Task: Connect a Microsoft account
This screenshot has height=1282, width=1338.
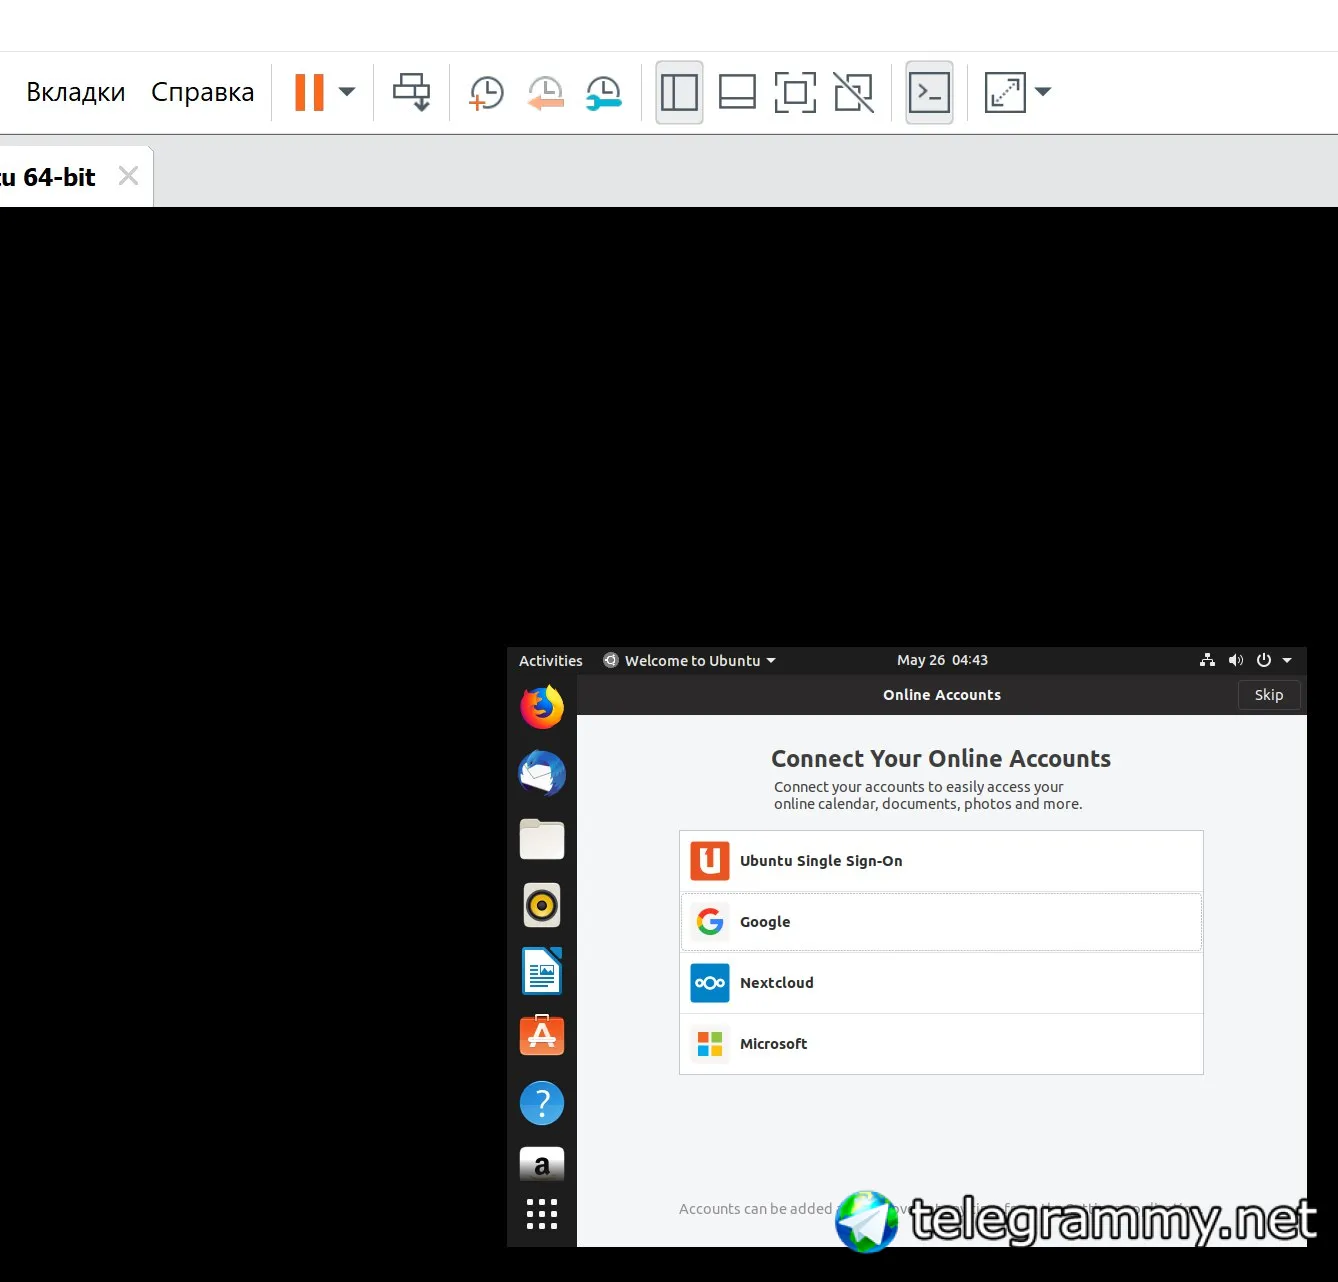Action: [941, 1044]
